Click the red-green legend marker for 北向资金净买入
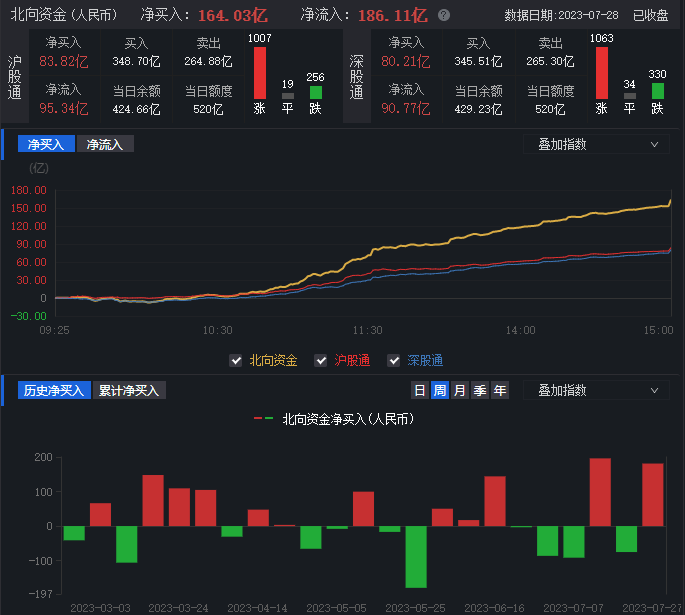The image size is (685, 615). pyautogui.click(x=264, y=420)
